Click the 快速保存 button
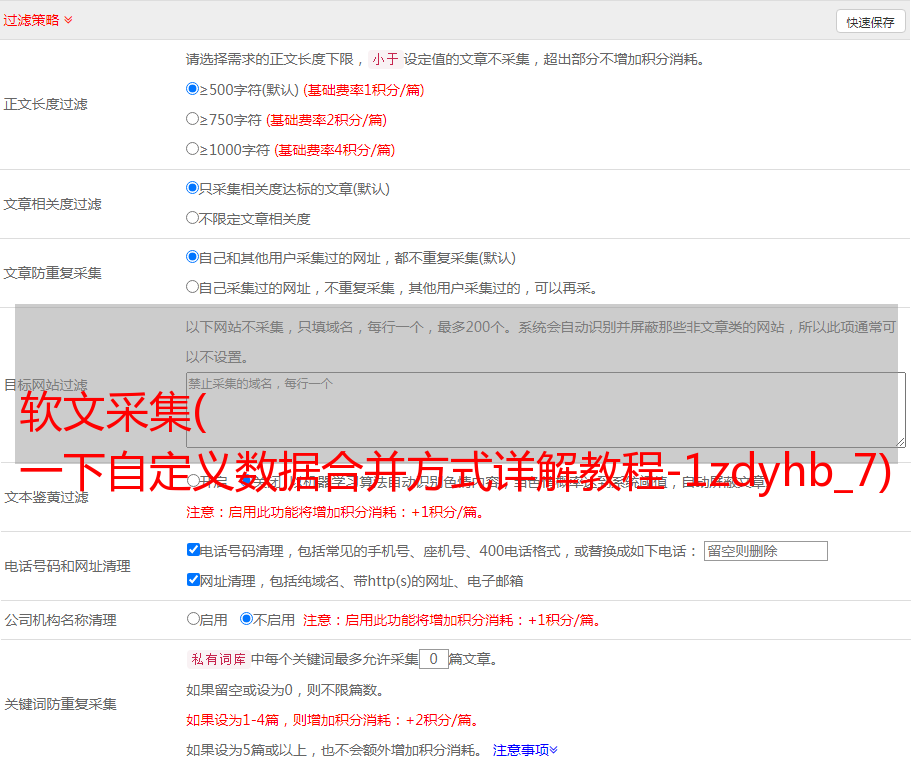Viewport: 912px width, 768px height. coord(870,22)
